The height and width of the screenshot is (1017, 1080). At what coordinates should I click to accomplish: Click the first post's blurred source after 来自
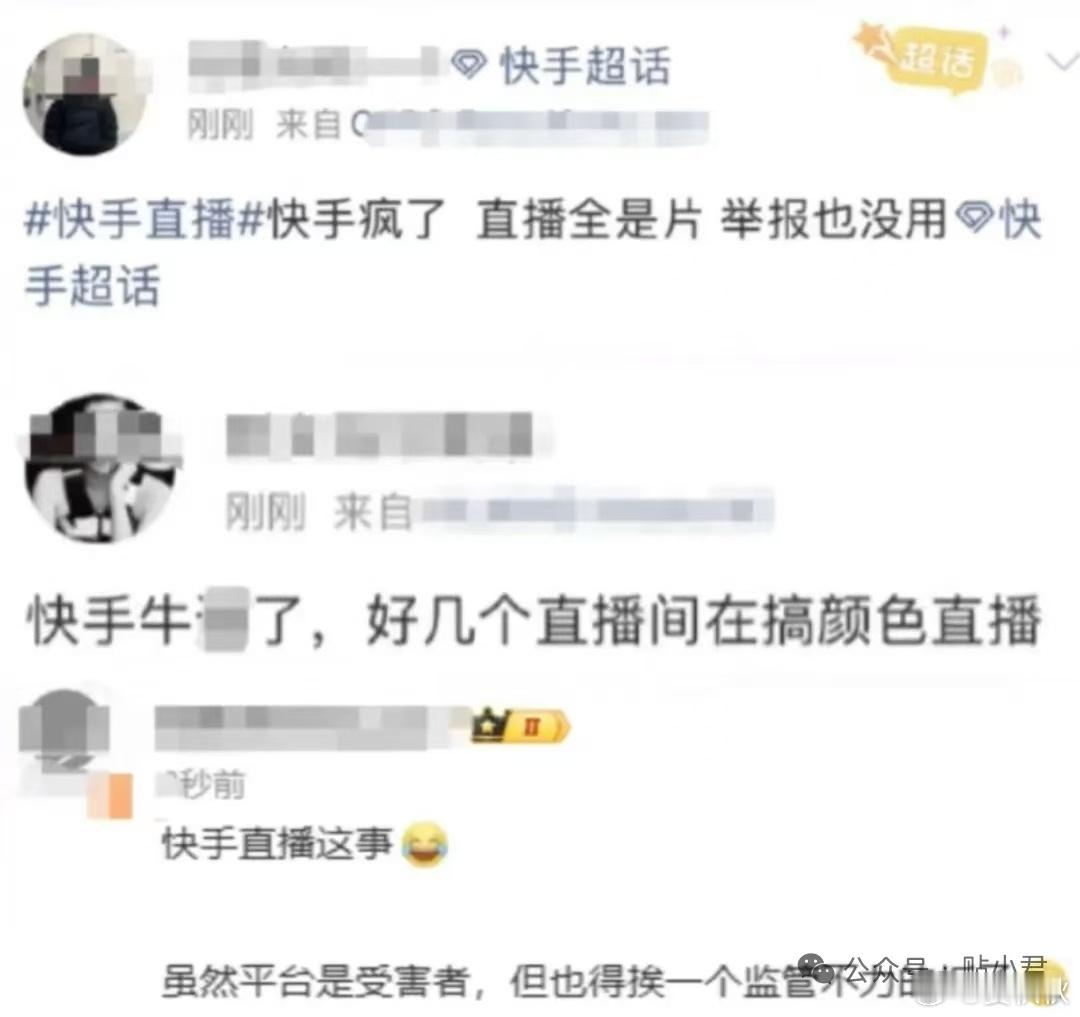530,125
